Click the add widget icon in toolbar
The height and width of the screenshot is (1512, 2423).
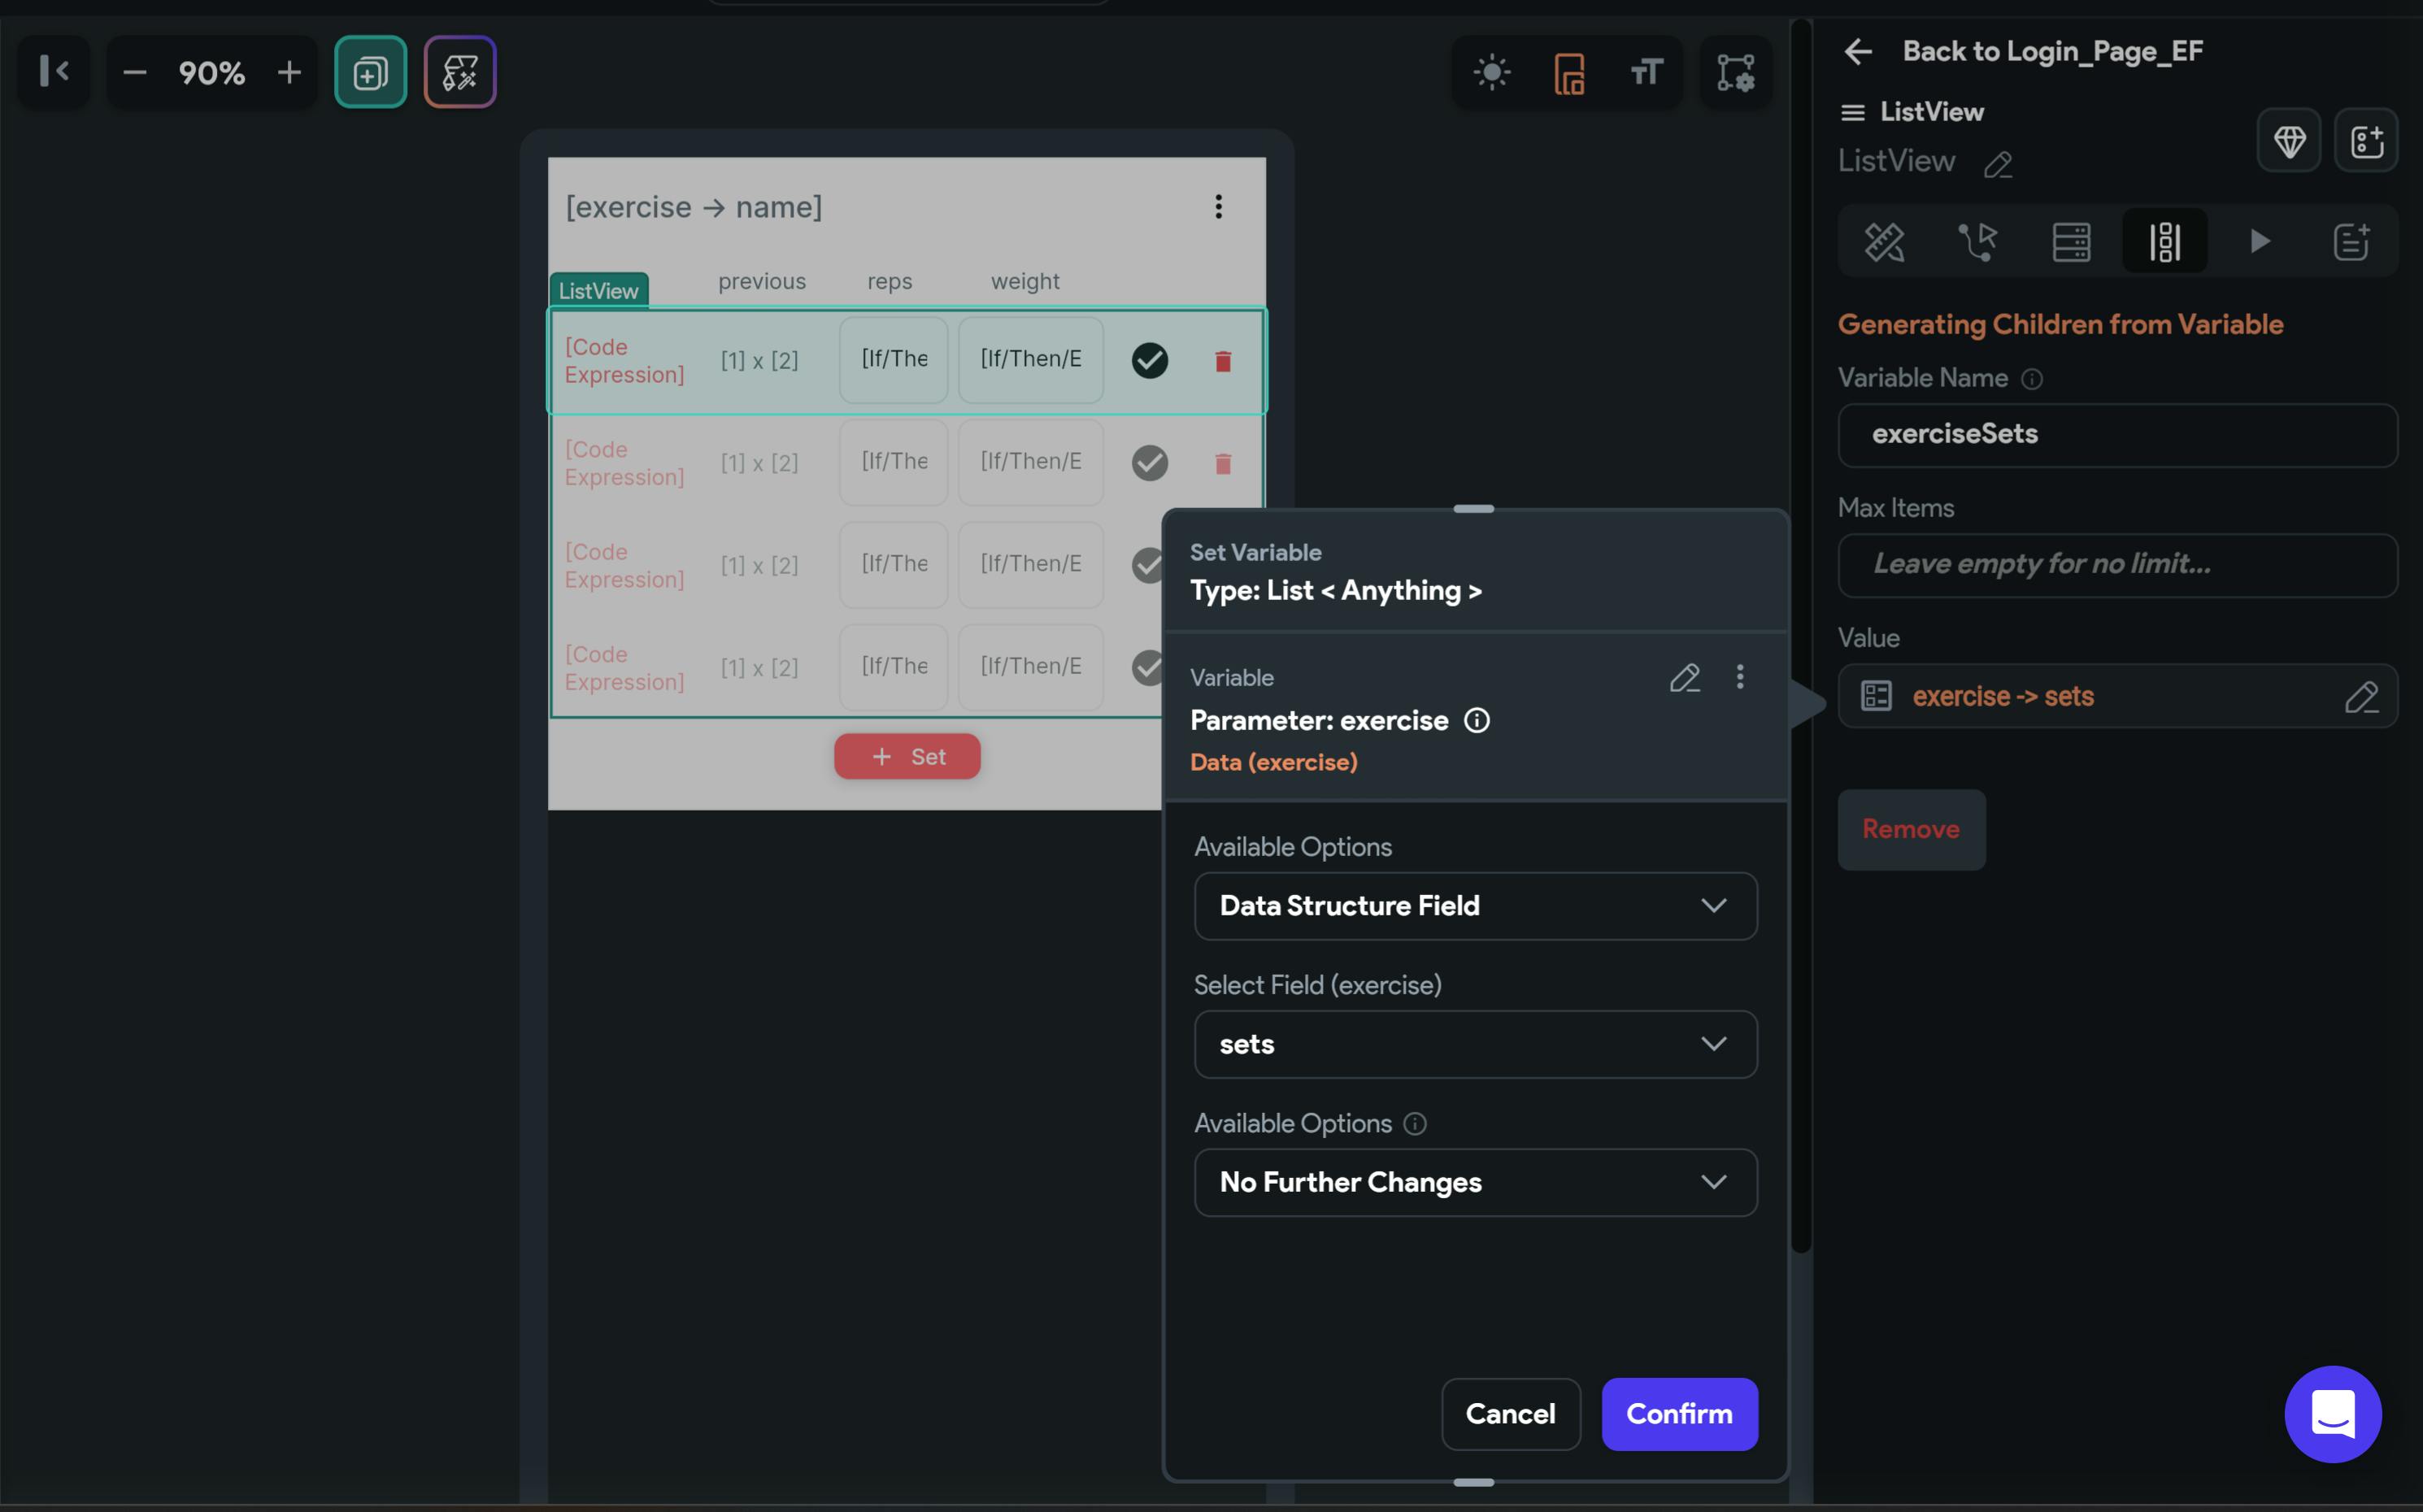370,72
